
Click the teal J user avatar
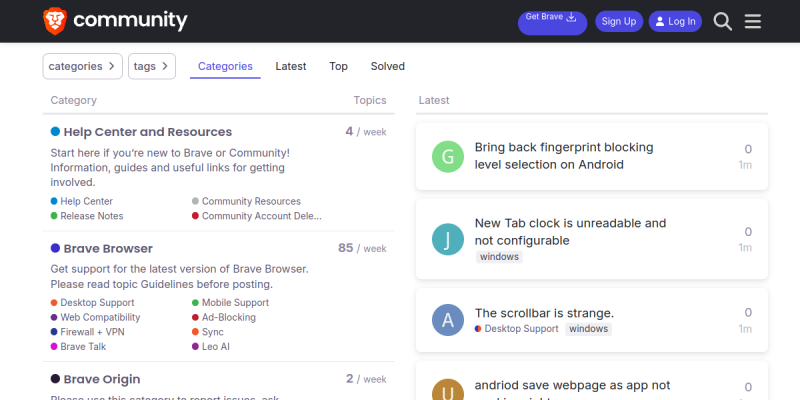(x=448, y=239)
